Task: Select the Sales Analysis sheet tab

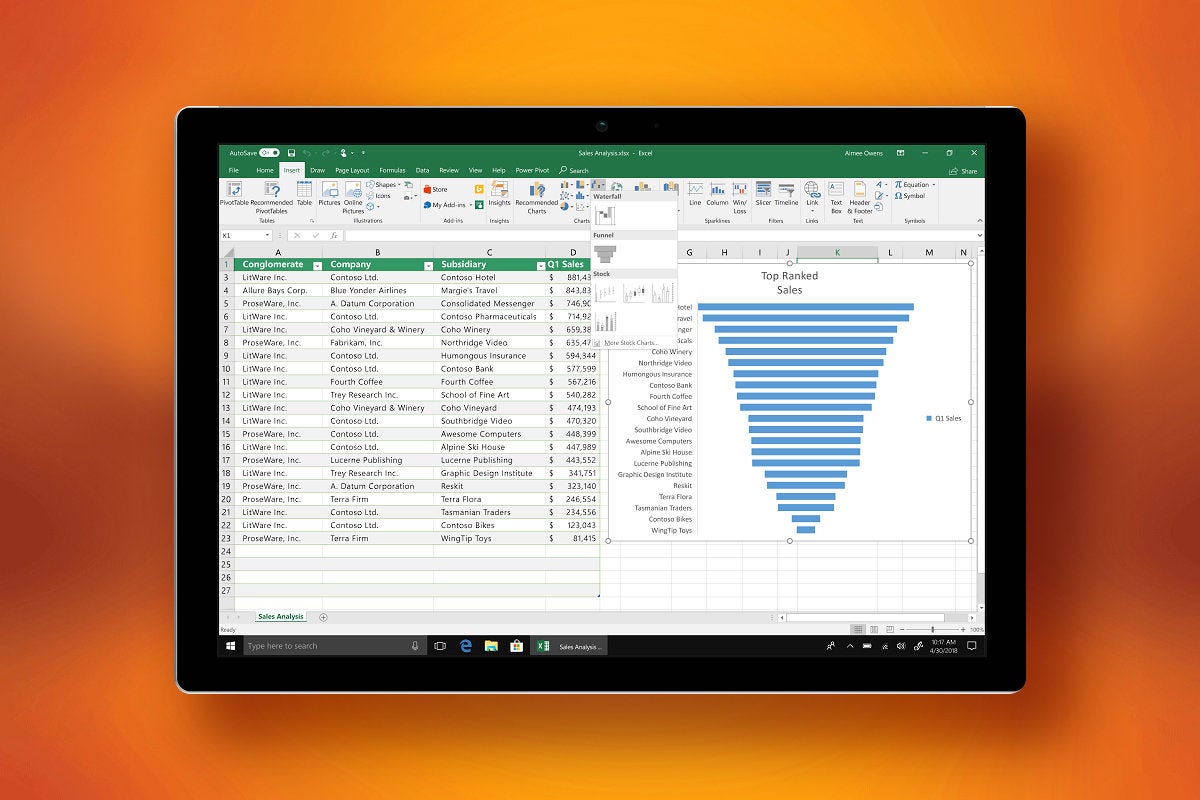Action: click(279, 616)
